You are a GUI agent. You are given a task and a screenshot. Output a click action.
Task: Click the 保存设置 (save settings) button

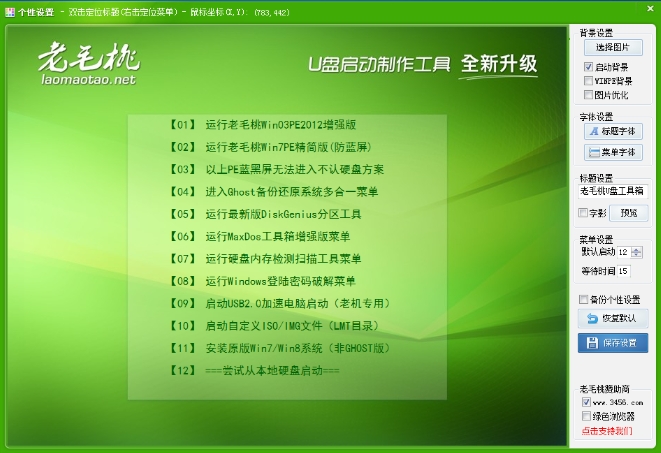click(613, 343)
